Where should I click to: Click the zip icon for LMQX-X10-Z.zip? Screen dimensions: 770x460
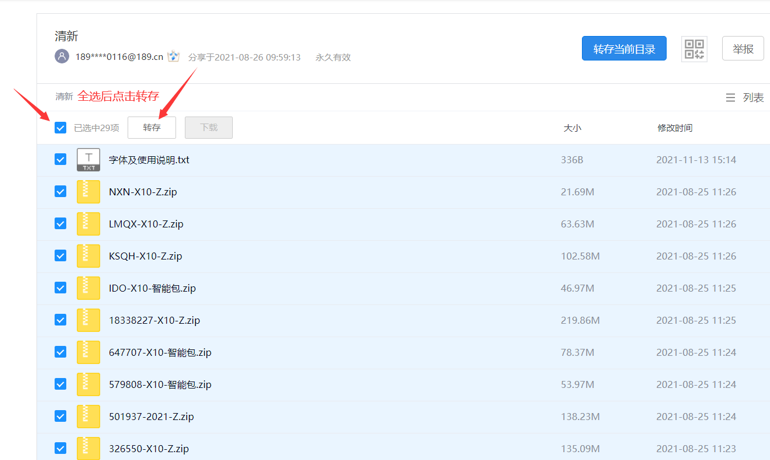tap(88, 224)
